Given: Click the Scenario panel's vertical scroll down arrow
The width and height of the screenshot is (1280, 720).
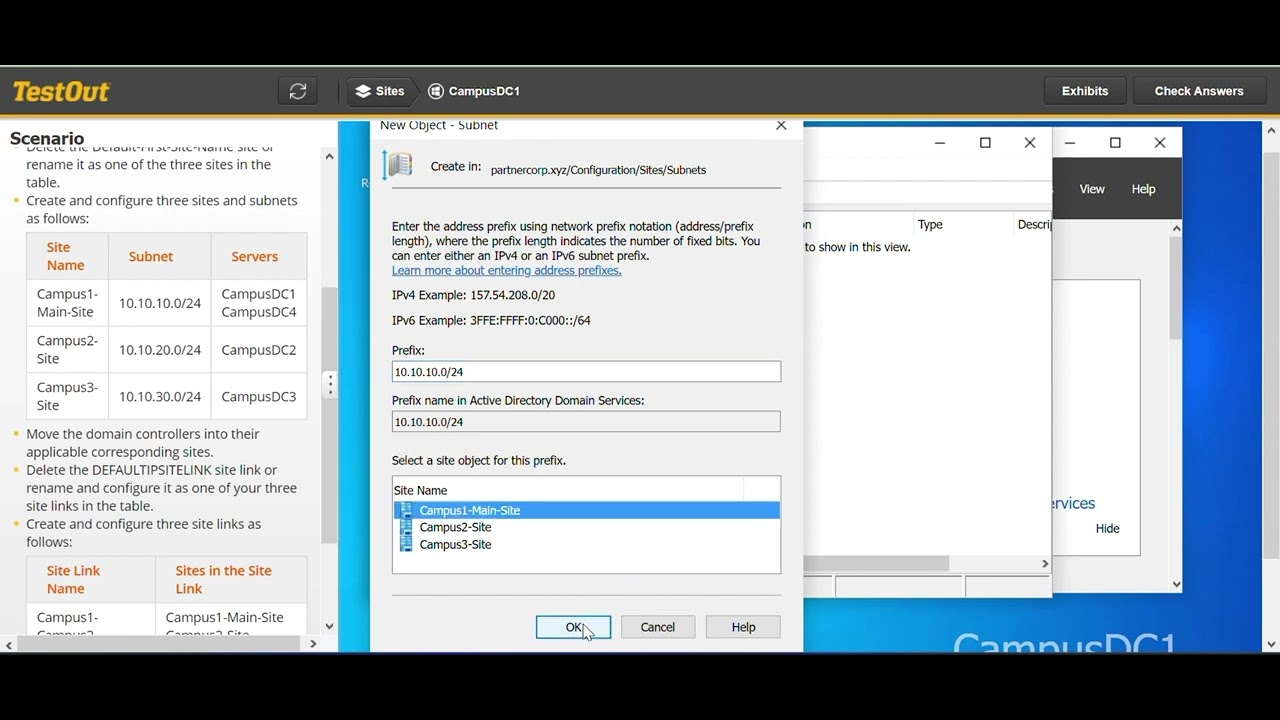Looking at the screenshot, I should pyautogui.click(x=329, y=627).
